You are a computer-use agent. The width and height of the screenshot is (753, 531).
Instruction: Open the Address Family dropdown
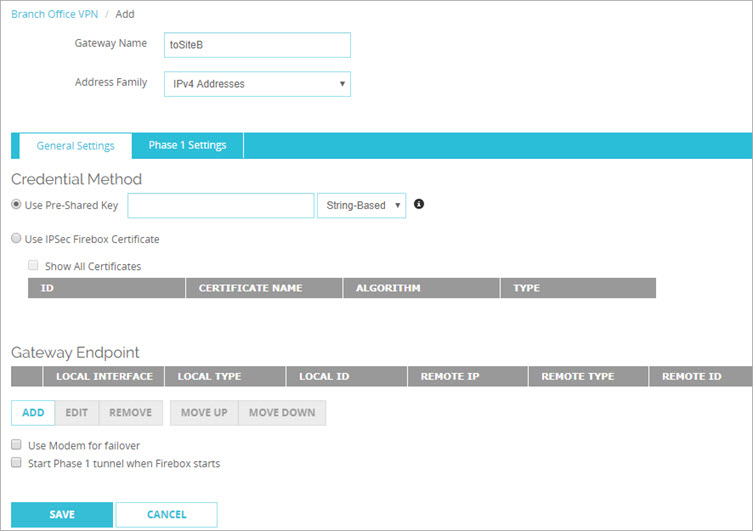(257, 84)
